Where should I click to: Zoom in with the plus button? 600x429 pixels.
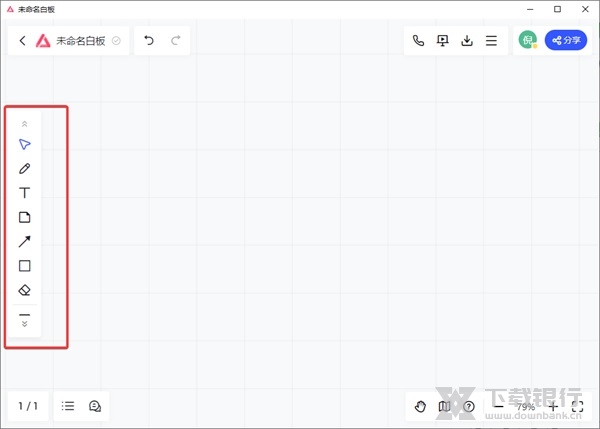553,406
